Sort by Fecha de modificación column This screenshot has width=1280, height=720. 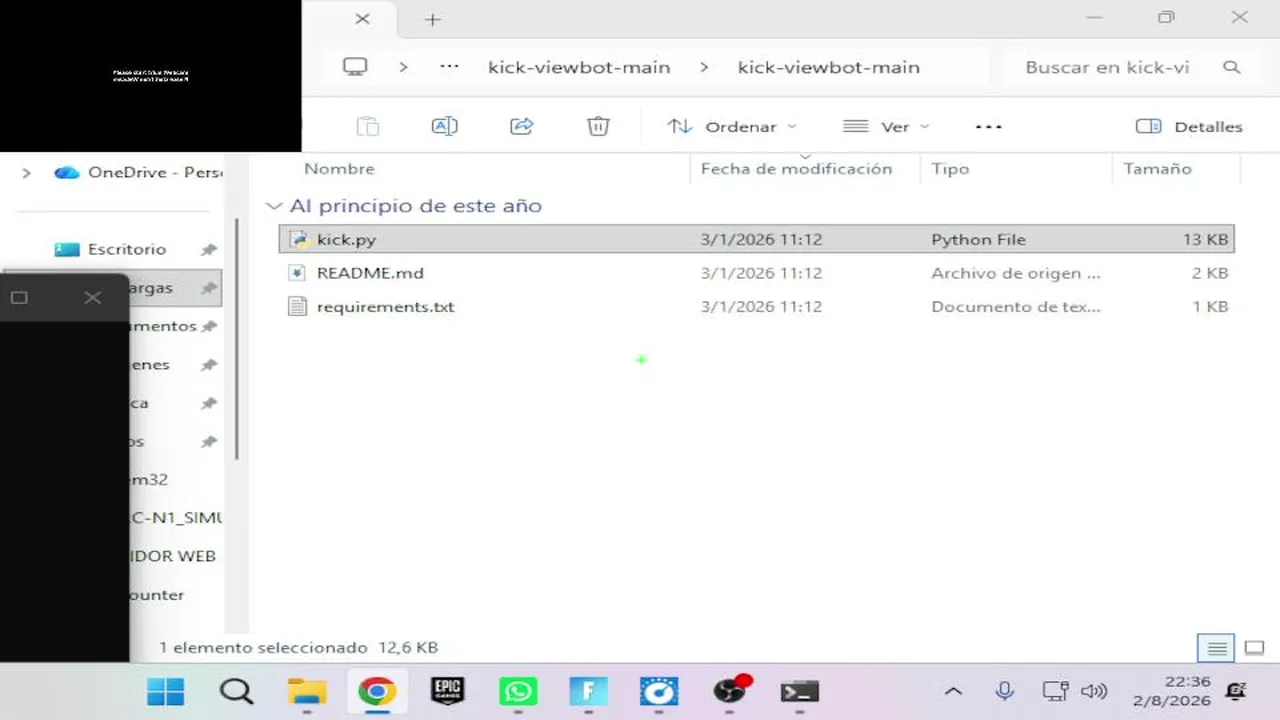tap(796, 169)
